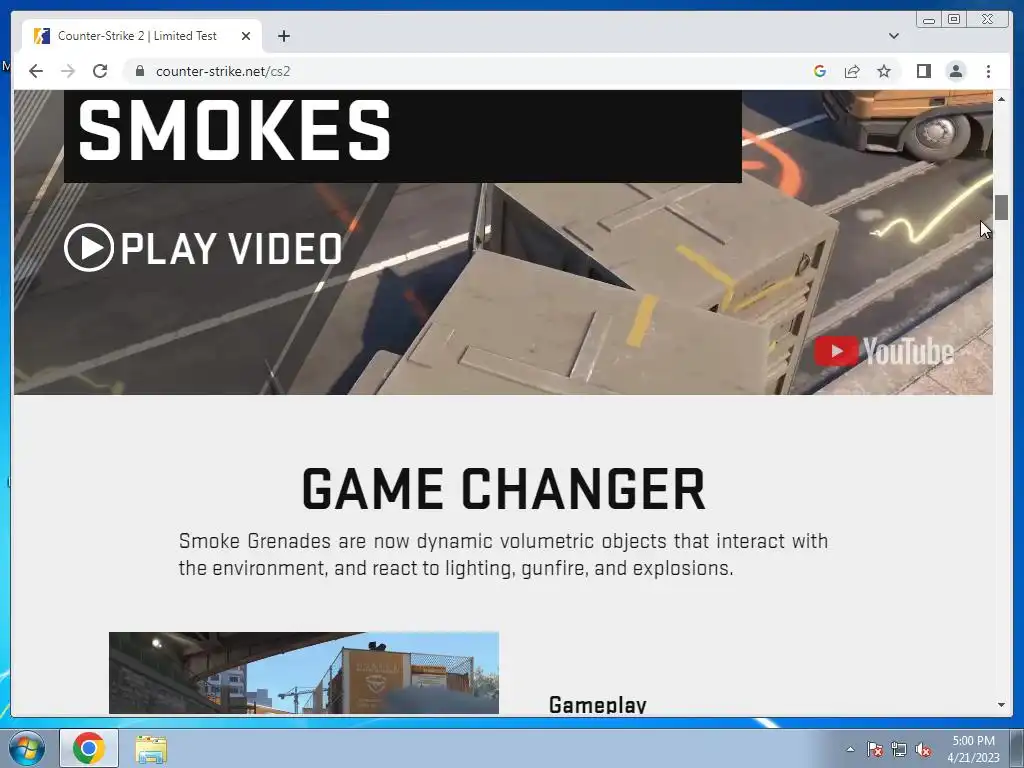Click the YouTube logo on the video
The width and height of the screenshot is (1024, 768).
click(884, 351)
